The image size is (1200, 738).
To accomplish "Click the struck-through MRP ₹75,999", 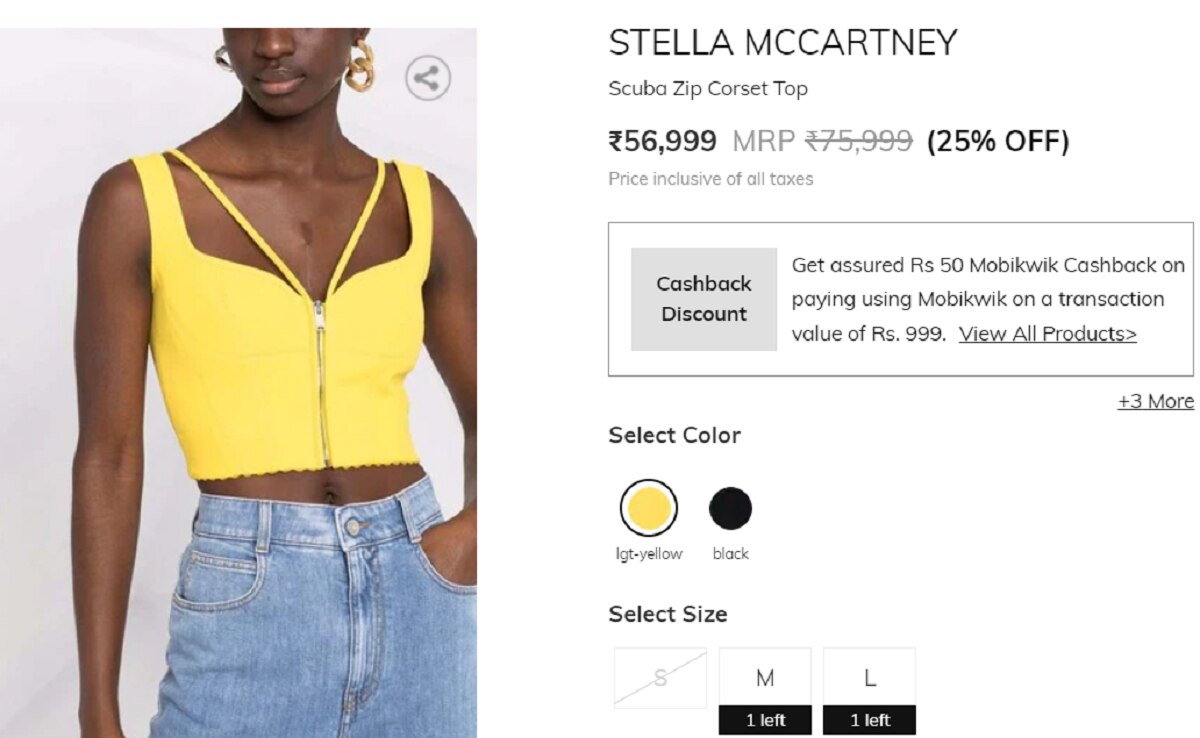I will click(x=858, y=141).
